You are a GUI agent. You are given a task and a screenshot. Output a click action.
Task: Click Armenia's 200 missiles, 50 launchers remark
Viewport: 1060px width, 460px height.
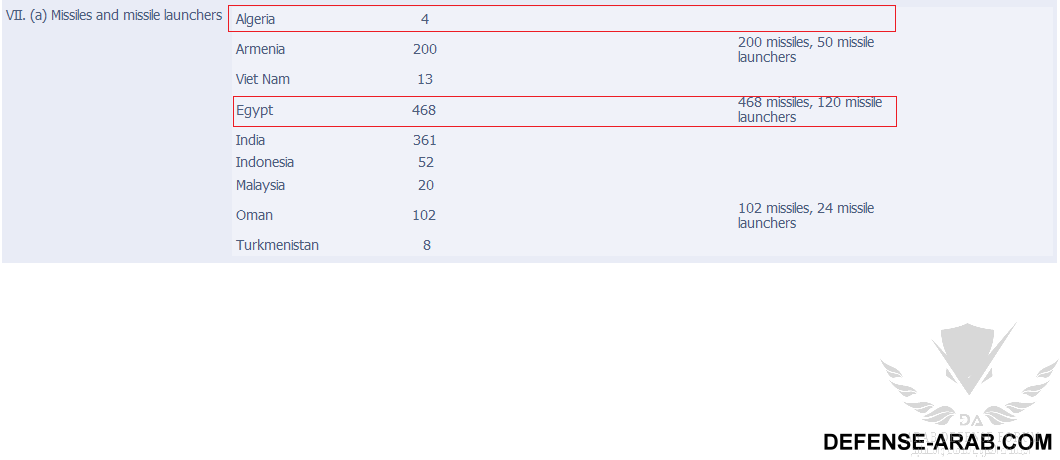click(x=806, y=49)
